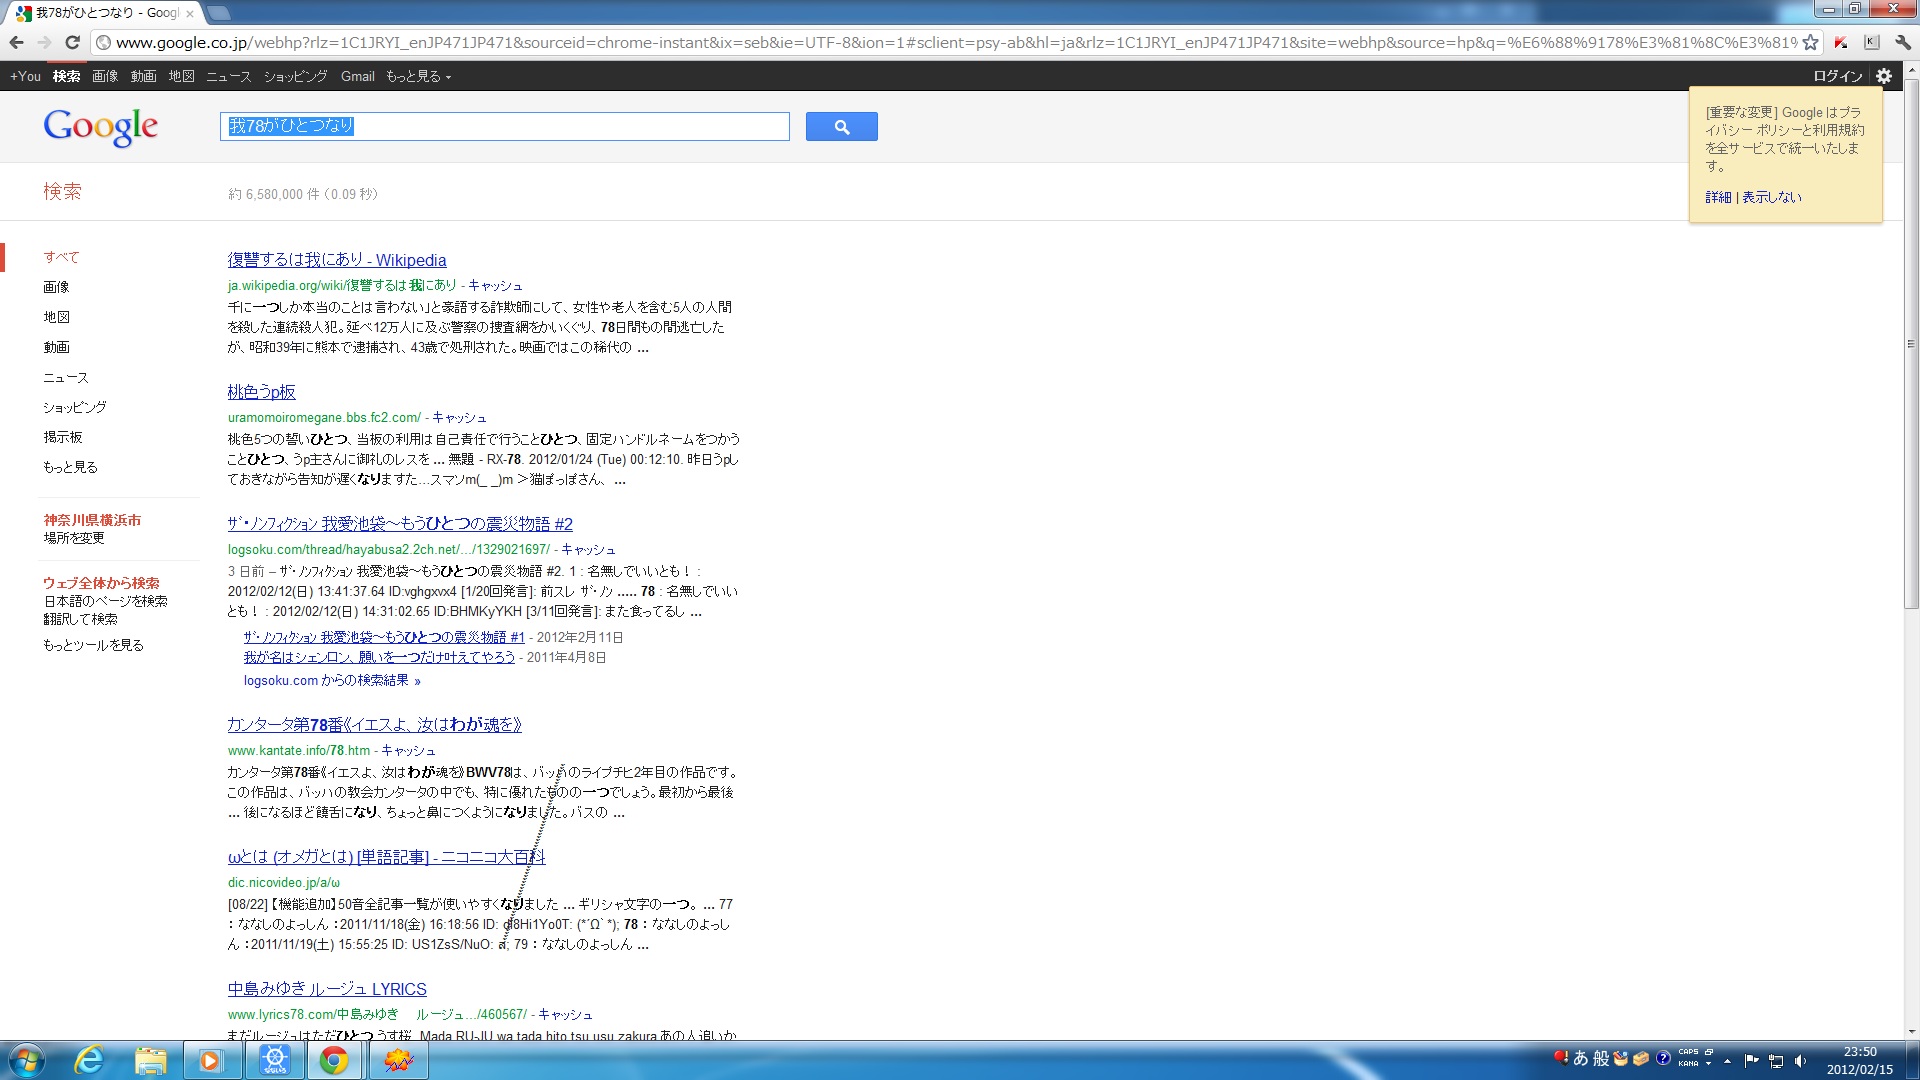
Task: Open network status tray icon
Action: click(x=1776, y=1060)
